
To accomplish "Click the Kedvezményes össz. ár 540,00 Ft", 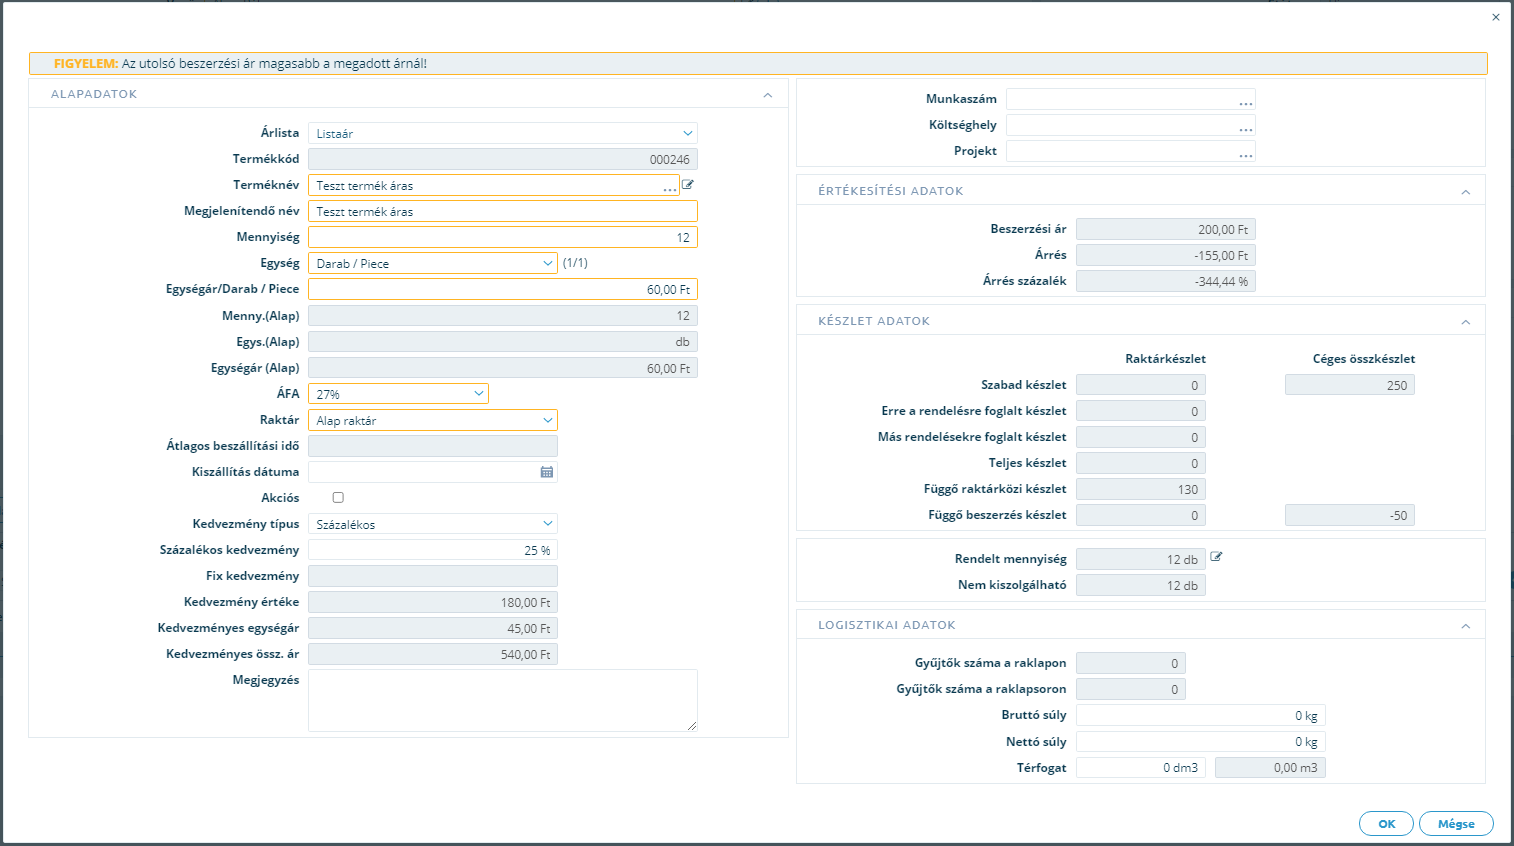I will 433,654.
